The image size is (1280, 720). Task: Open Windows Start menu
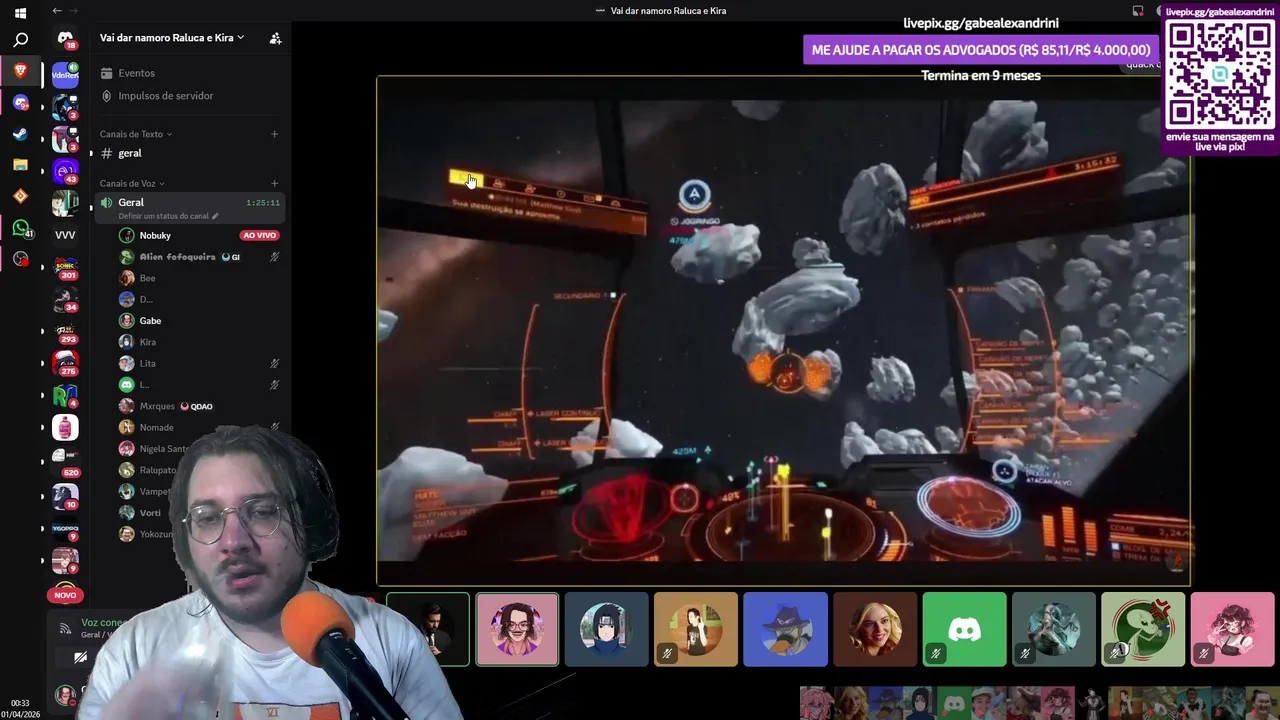pos(20,13)
